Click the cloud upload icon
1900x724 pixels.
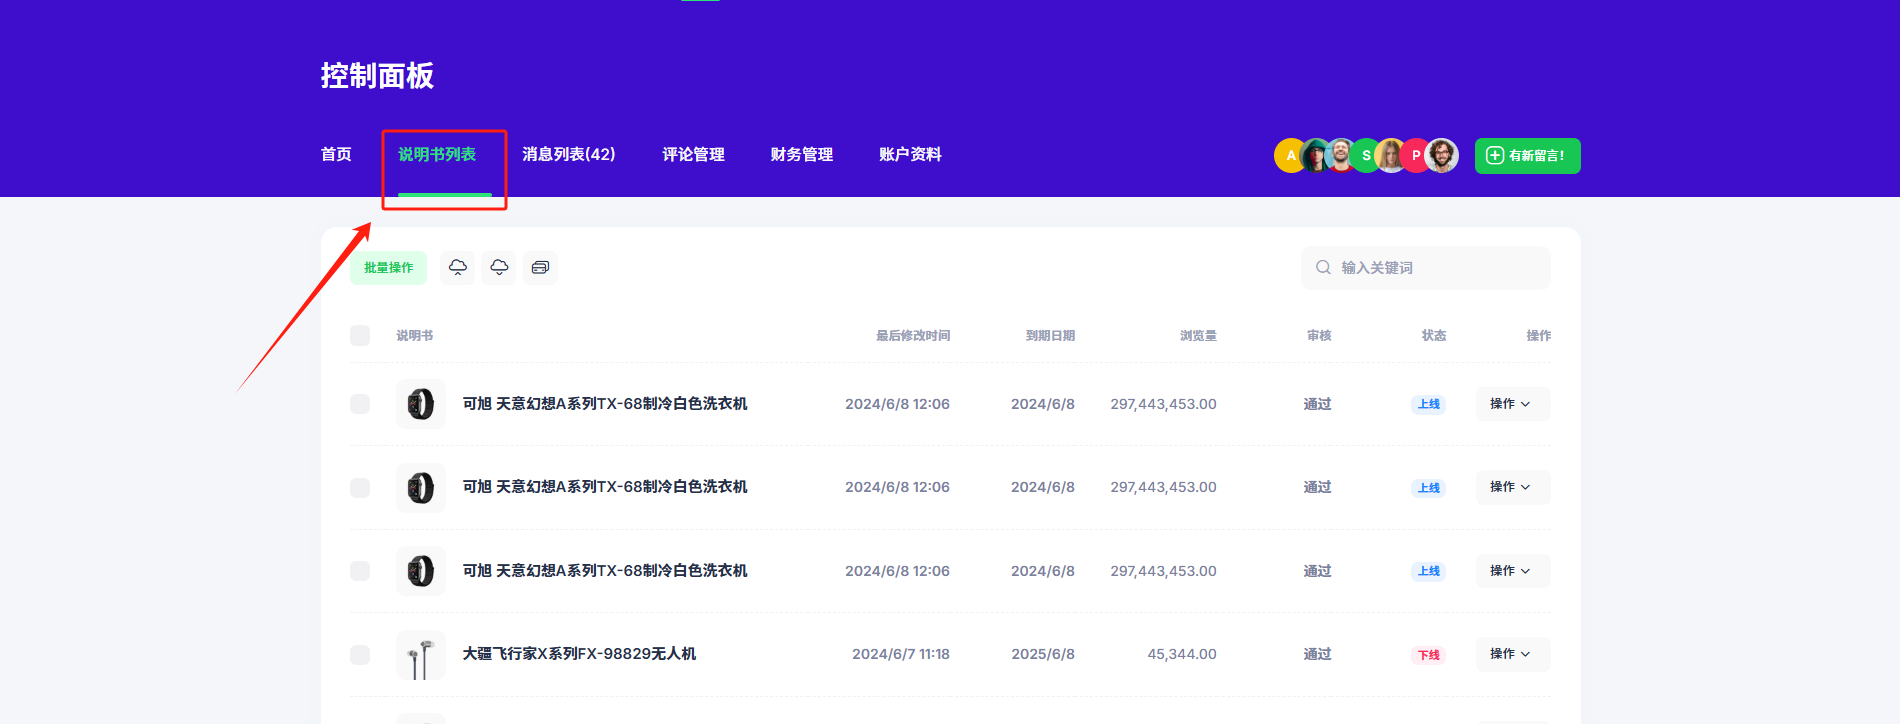coord(458,267)
